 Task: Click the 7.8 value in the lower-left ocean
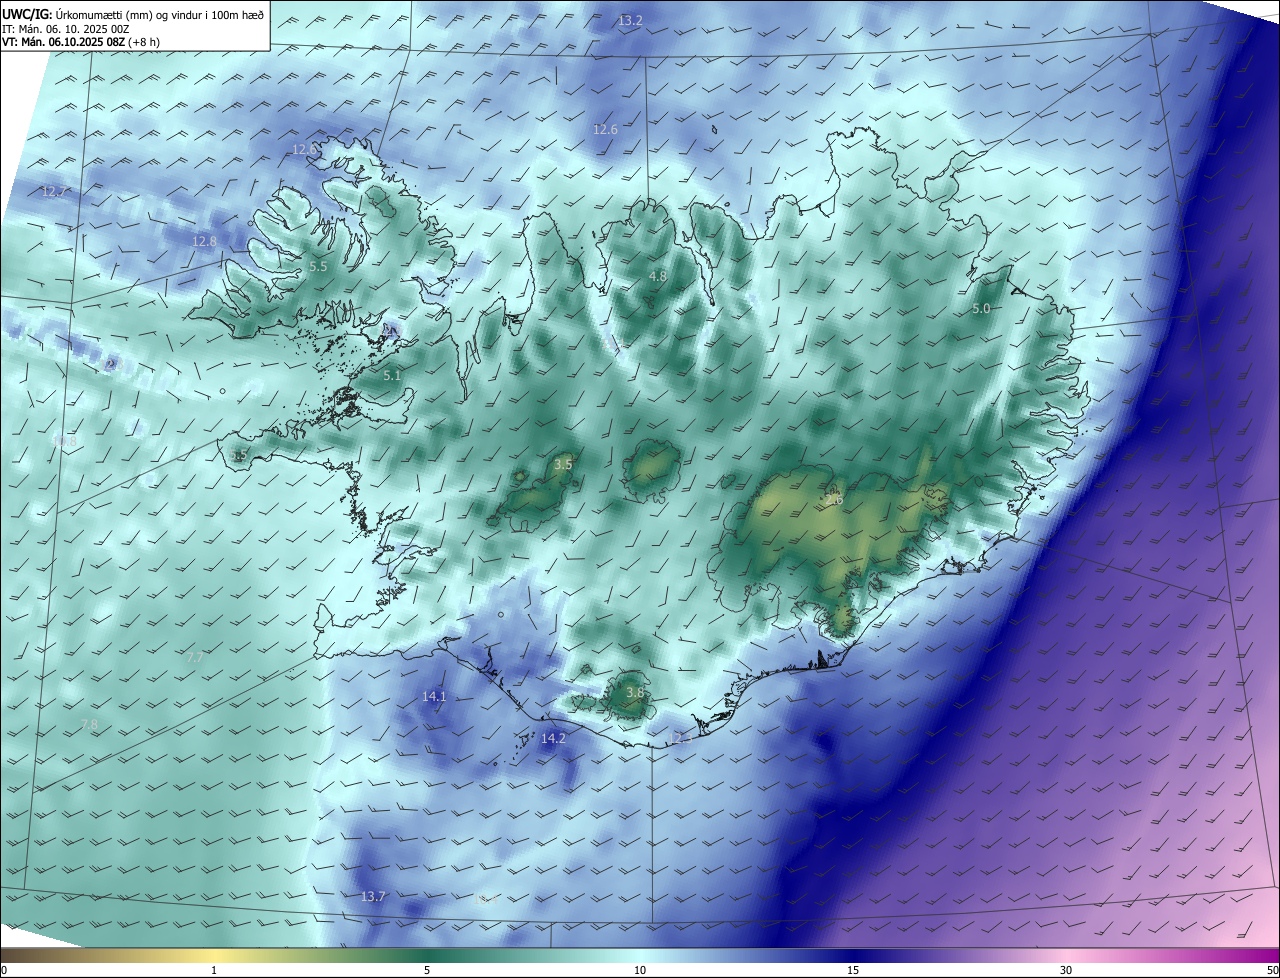(x=89, y=724)
